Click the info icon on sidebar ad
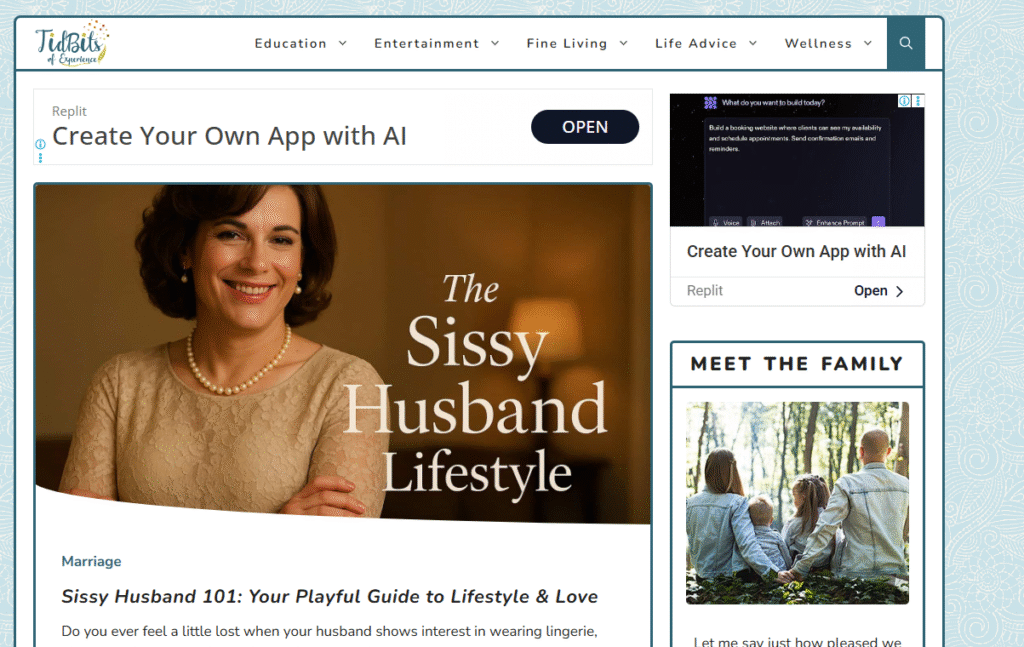 (x=904, y=101)
